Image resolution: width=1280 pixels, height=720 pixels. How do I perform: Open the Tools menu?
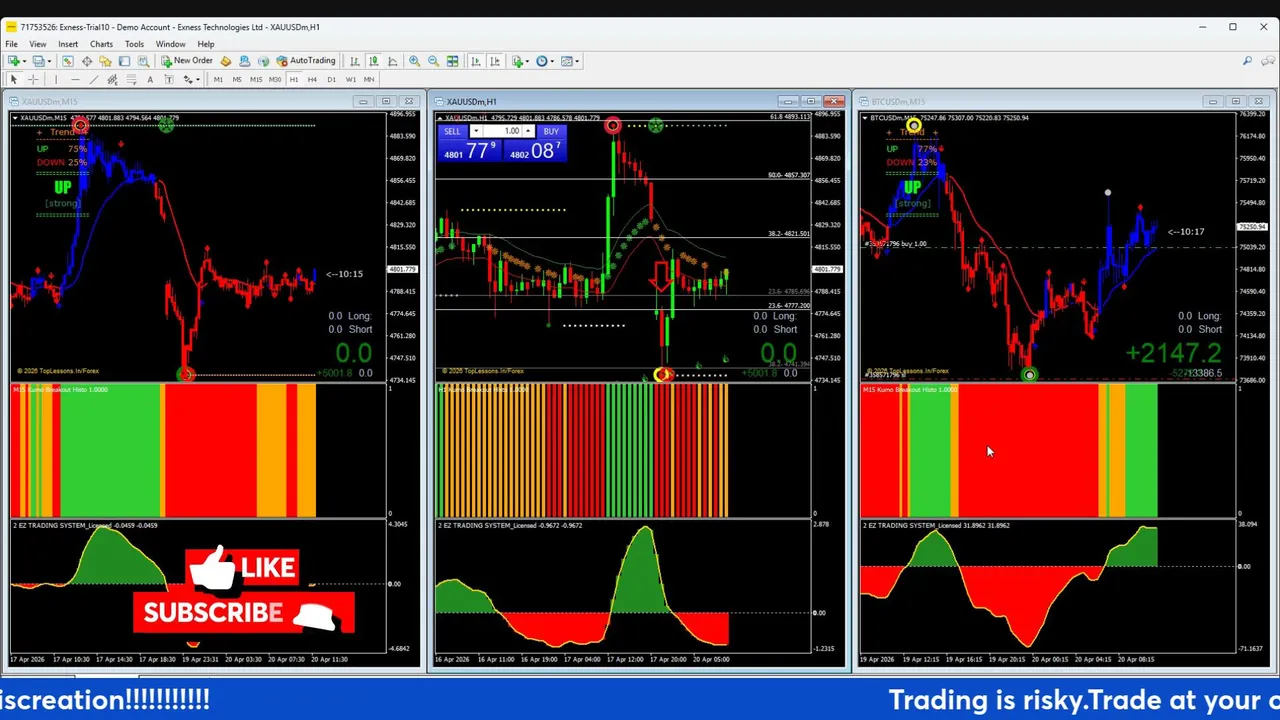coord(134,44)
